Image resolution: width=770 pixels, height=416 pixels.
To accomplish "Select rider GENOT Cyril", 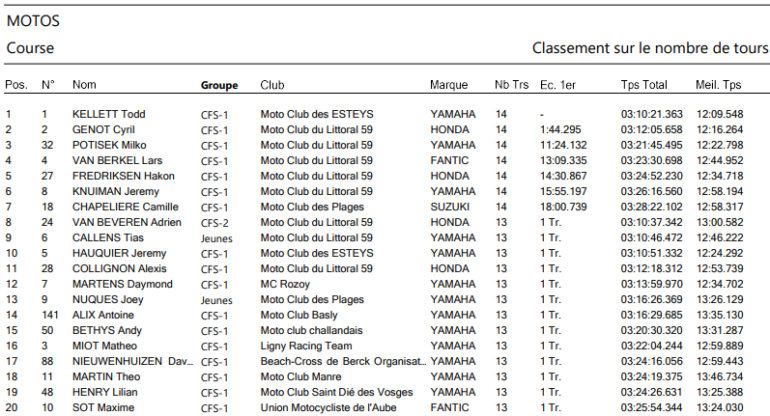I will tap(104, 130).
